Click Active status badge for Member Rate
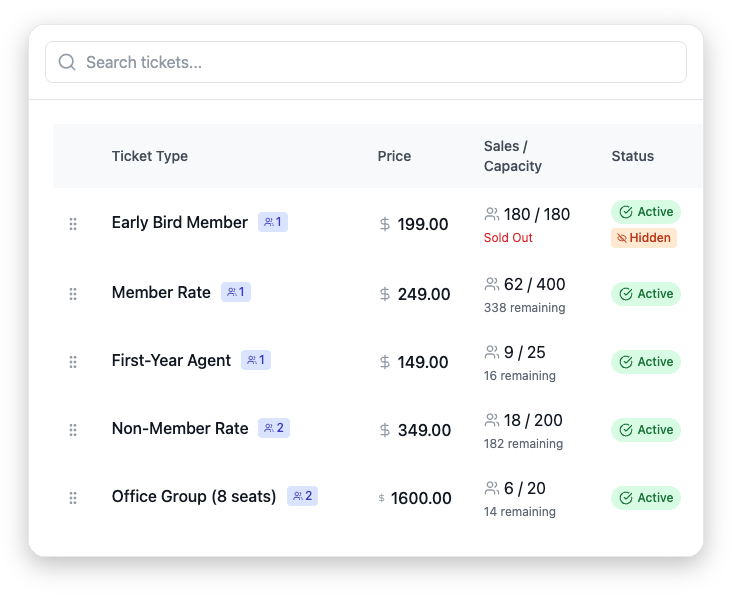The height and width of the screenshot is (601, 732). coord(646,294)
